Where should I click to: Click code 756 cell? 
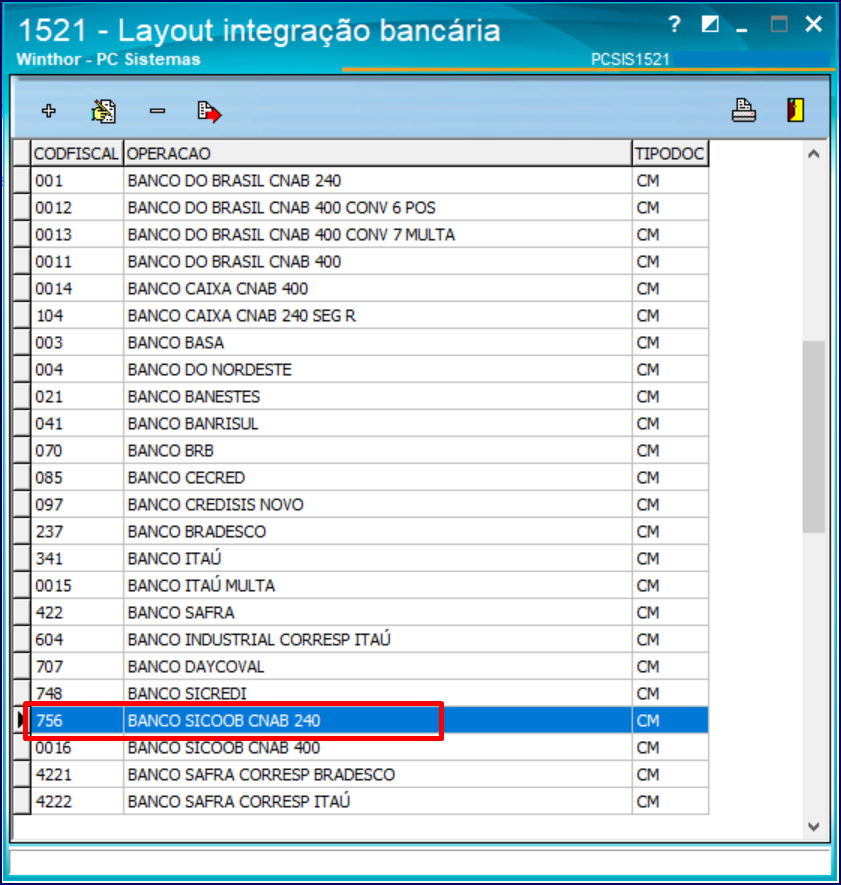tap(77, 721)
